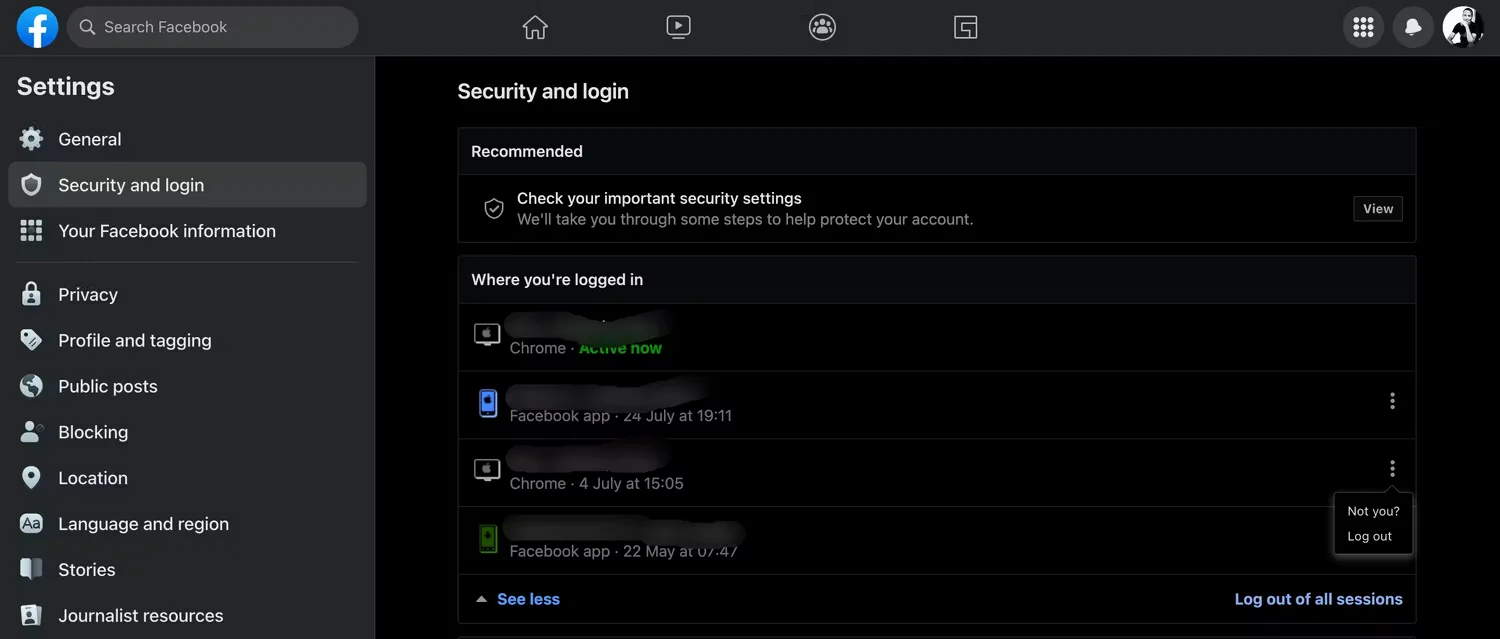1500x639 pixels.
Task: Click Log out of all sessions link
Action: pos(1318,599)
